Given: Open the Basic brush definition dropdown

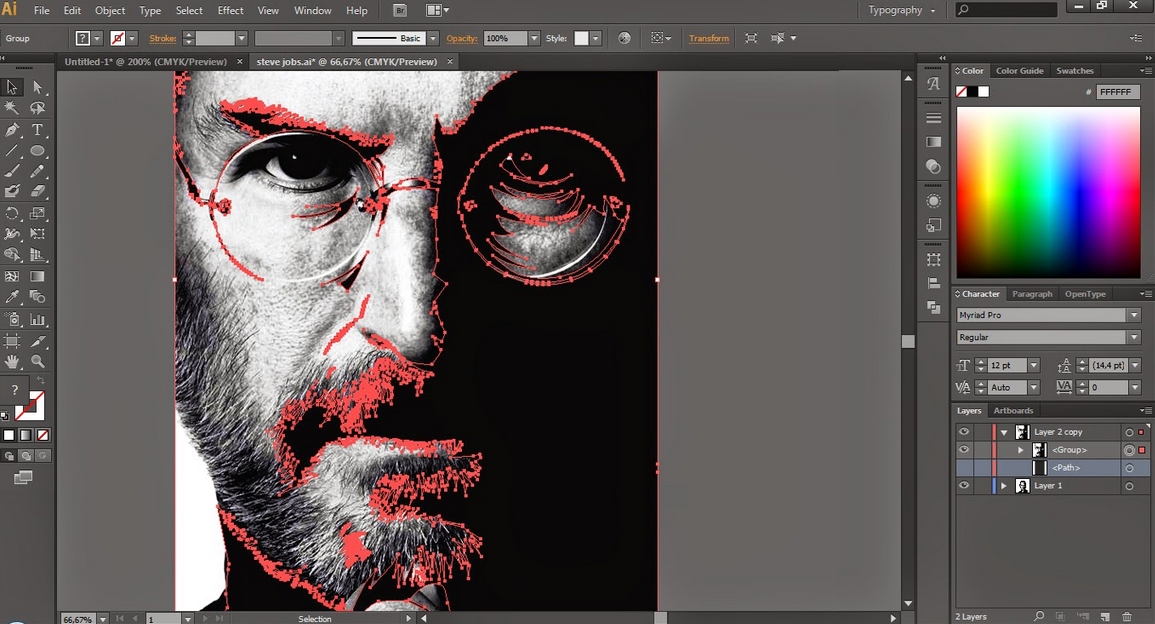Looking at the screenshot, I should (433, 38).
